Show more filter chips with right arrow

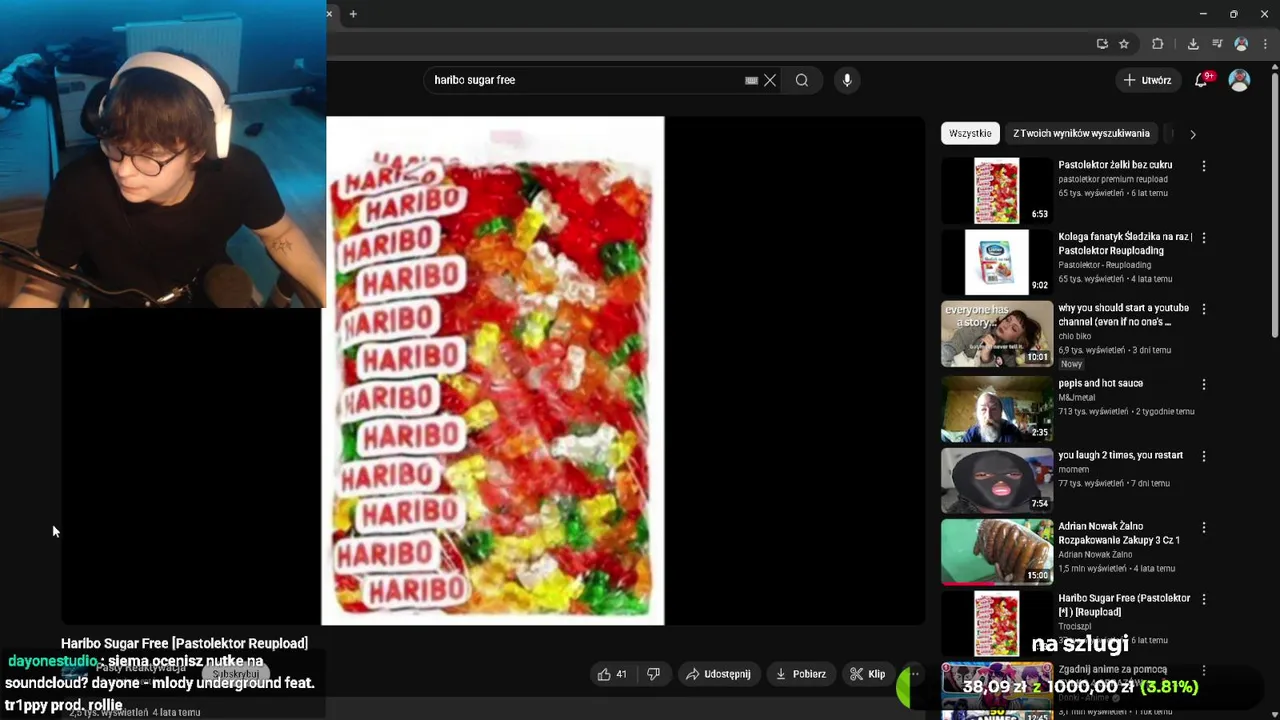[x=1192, y=134]
